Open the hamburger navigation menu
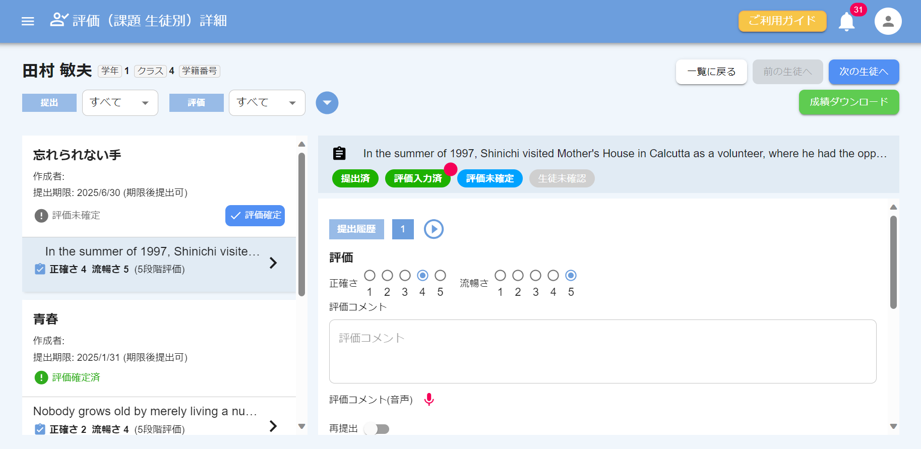The width and height of the screenshot is (921, 449). pos(28,21)
